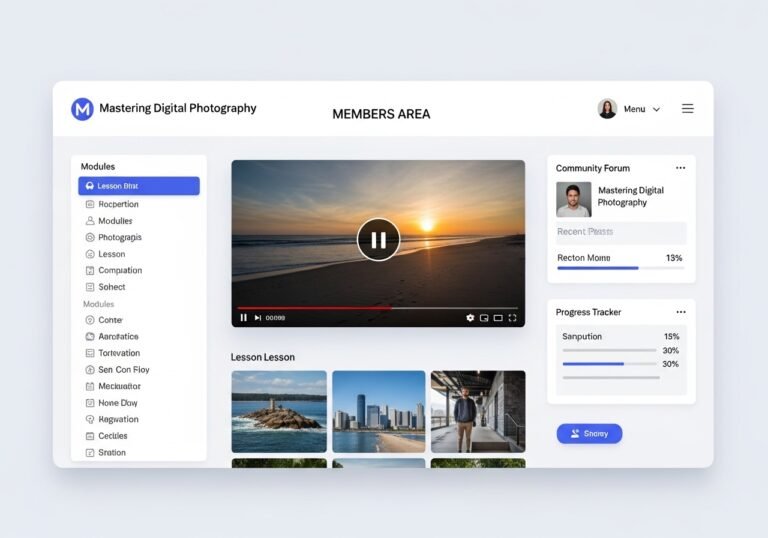Click the blue M logo icon
The height and width of the screenshot is (538, 768).
click(82, 109)
